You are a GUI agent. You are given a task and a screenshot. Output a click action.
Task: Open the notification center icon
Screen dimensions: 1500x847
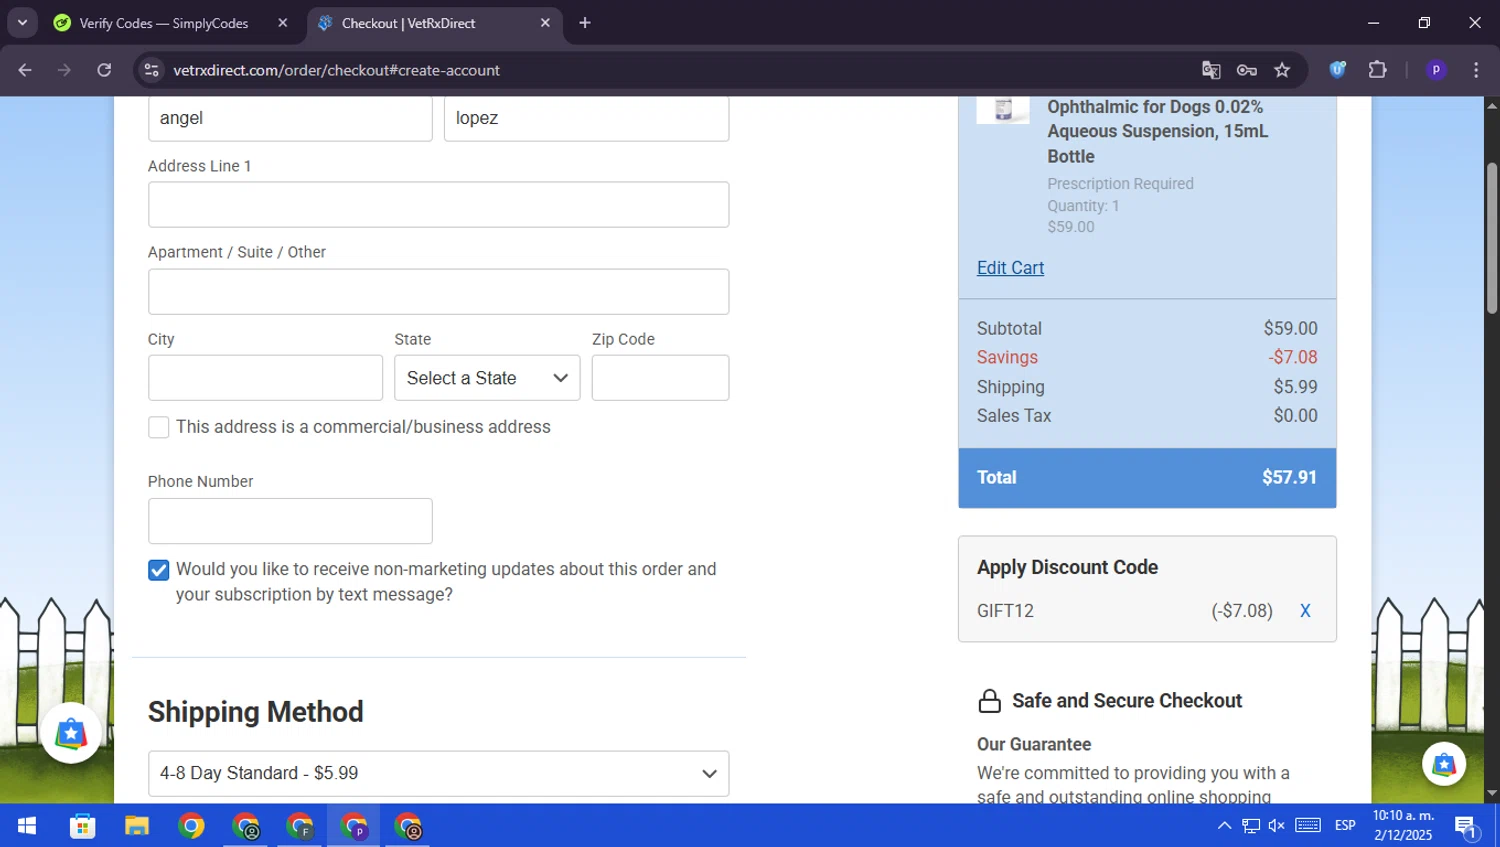click(1466, 826)
